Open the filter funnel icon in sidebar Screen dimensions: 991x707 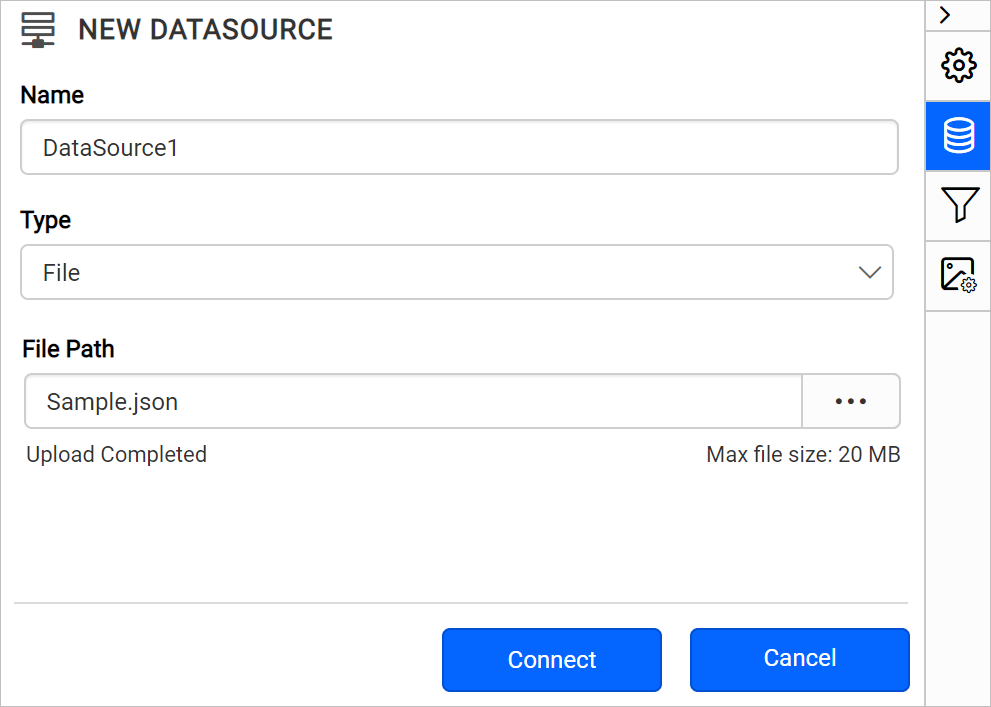point(958,205)
